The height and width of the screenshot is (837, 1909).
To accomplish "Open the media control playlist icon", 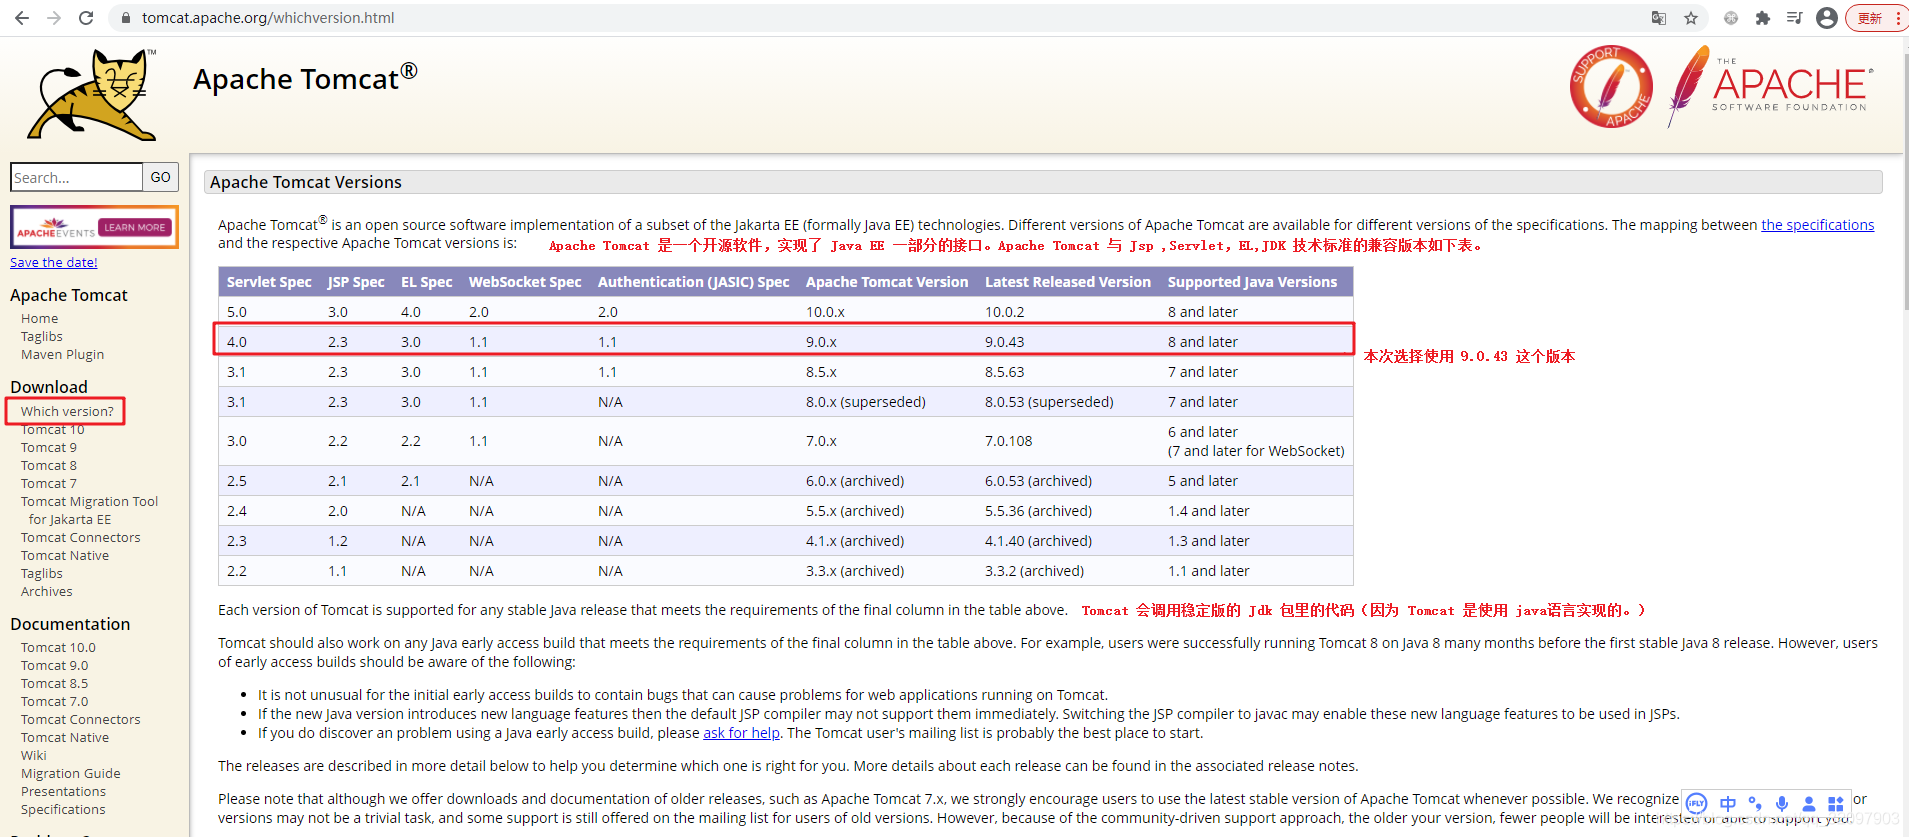I will (1795, 18).
